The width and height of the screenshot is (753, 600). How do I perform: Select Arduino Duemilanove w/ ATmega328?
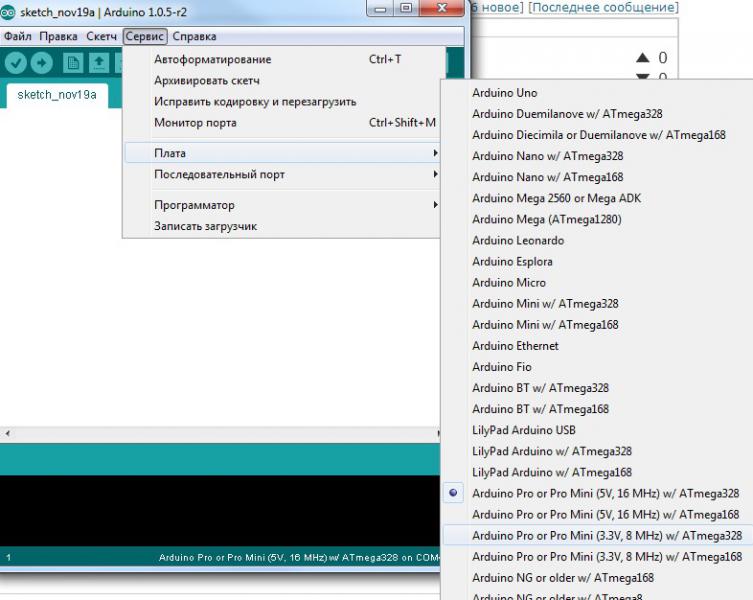click(x=597, y=114)
